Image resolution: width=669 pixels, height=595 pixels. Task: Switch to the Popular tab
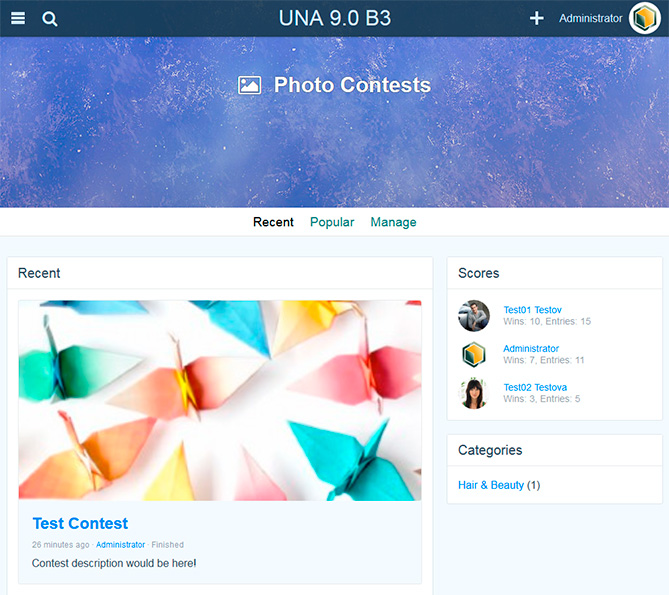[x=332, y=222]
